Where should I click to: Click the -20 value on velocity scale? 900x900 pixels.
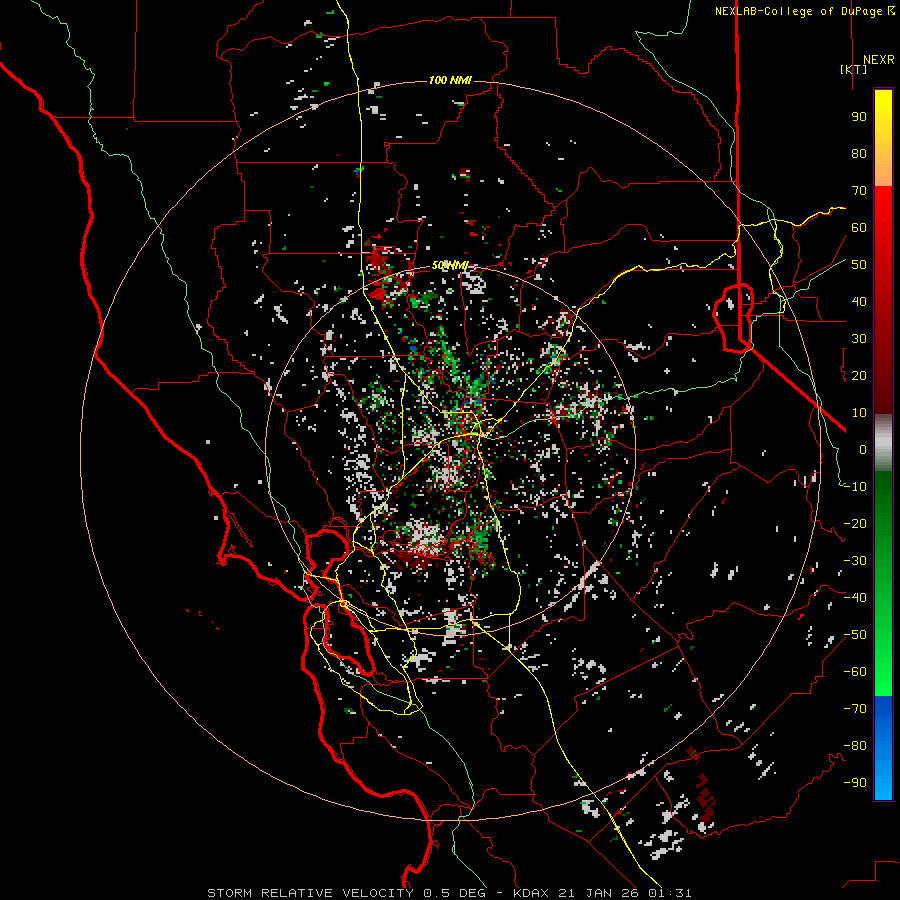[x=855, y=524]
